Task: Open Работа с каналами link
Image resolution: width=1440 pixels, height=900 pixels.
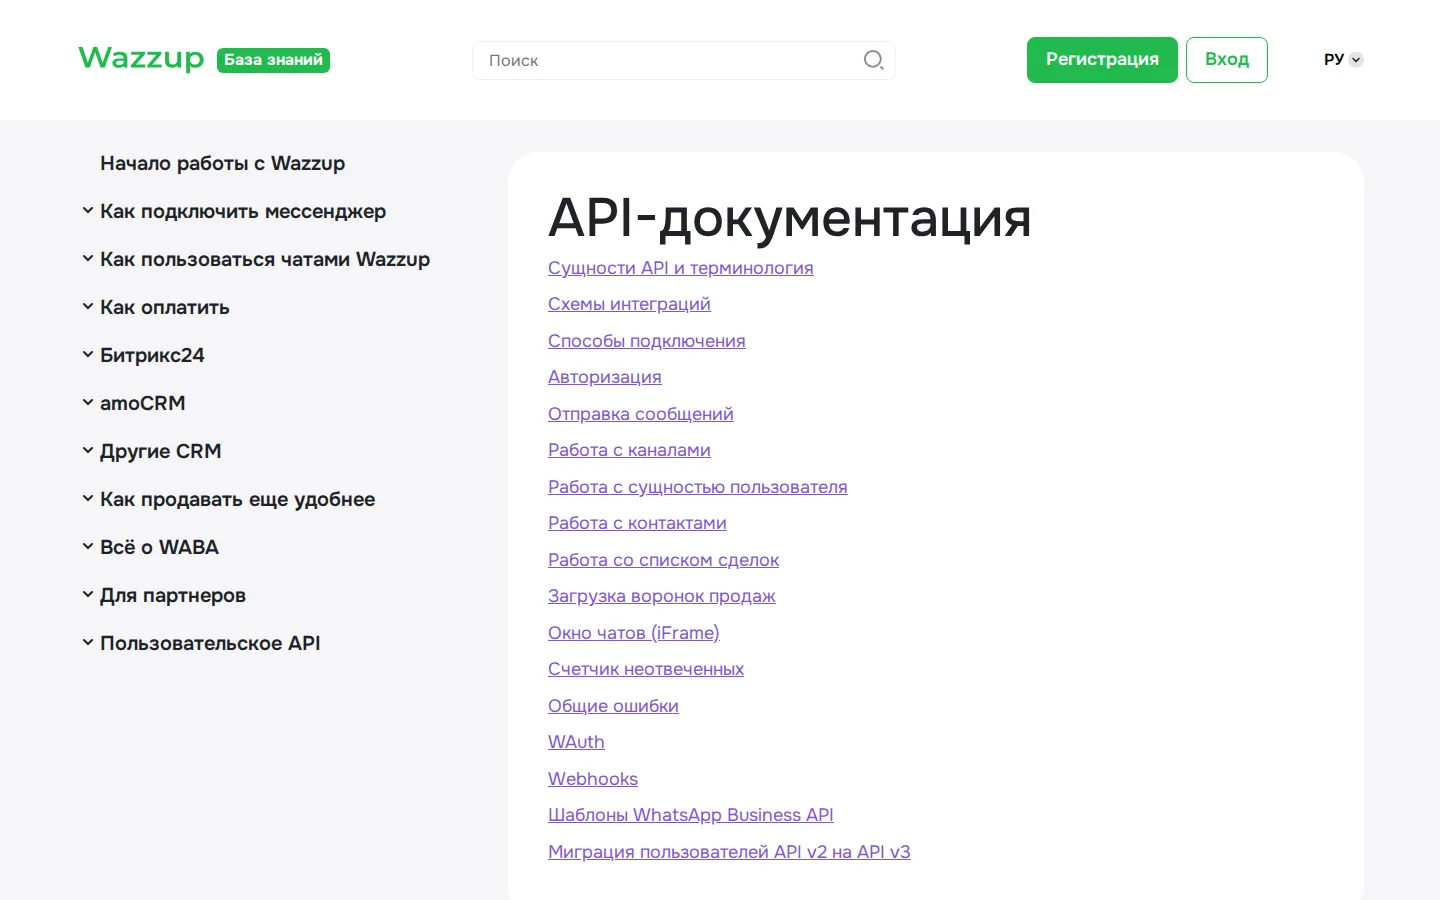Action: click(629, 450)
